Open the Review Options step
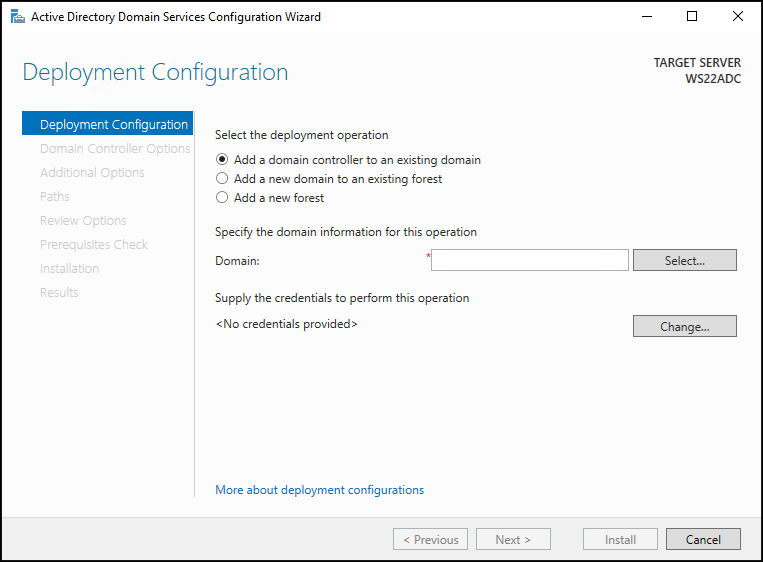This screenshot has height=562, width=763. coord(83,220)
